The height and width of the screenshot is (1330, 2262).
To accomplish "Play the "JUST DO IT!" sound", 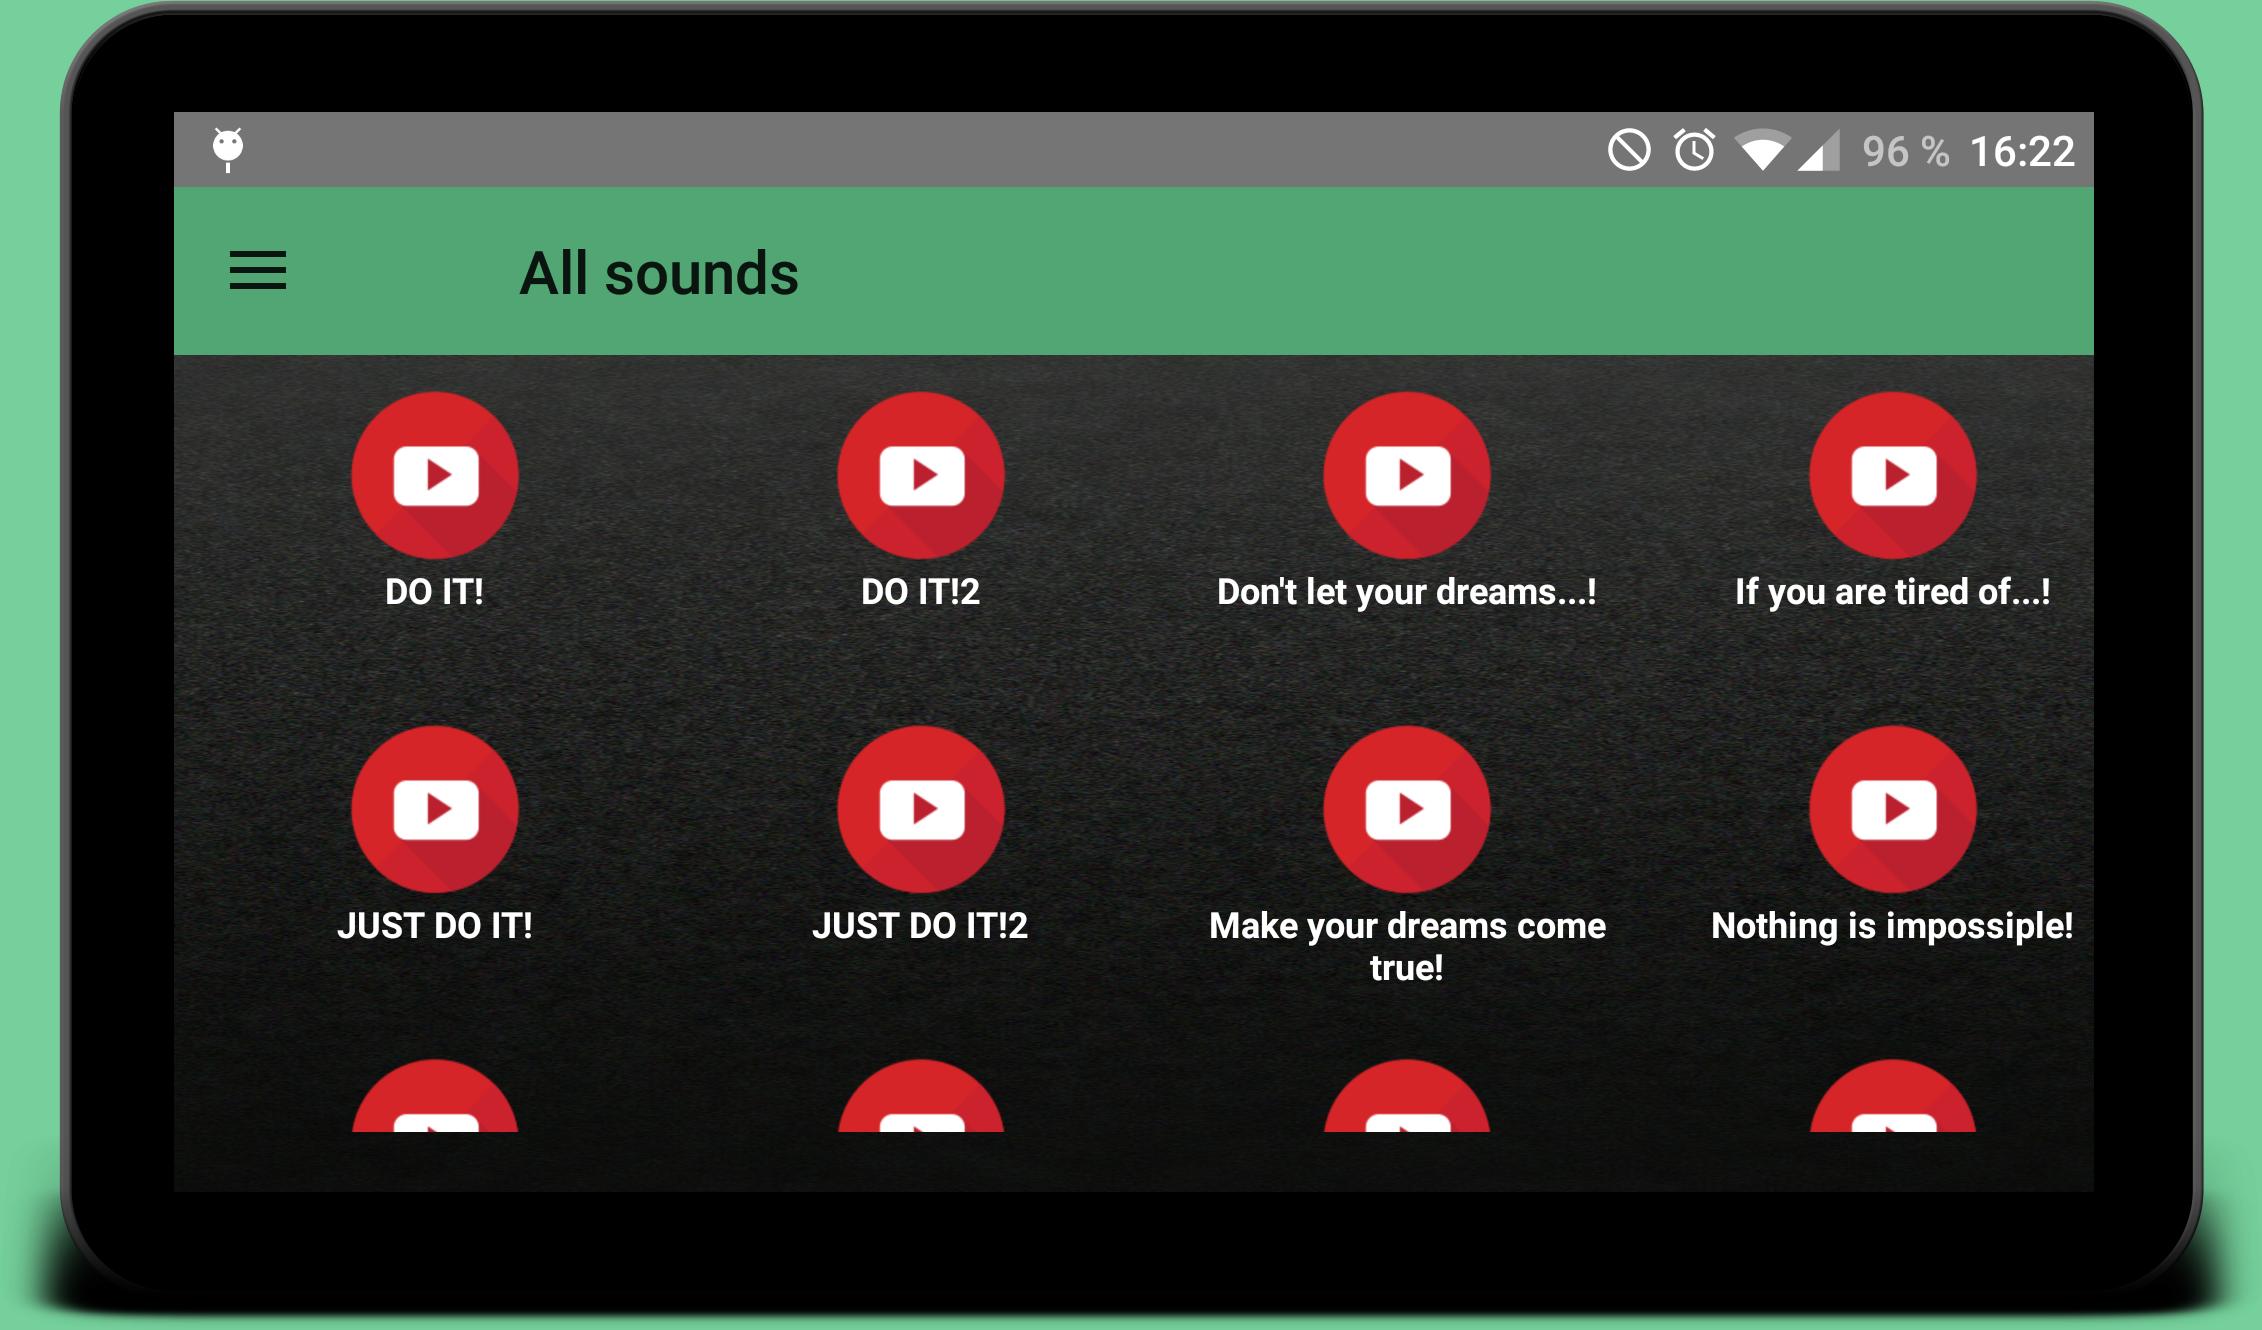I will (435, 809).
